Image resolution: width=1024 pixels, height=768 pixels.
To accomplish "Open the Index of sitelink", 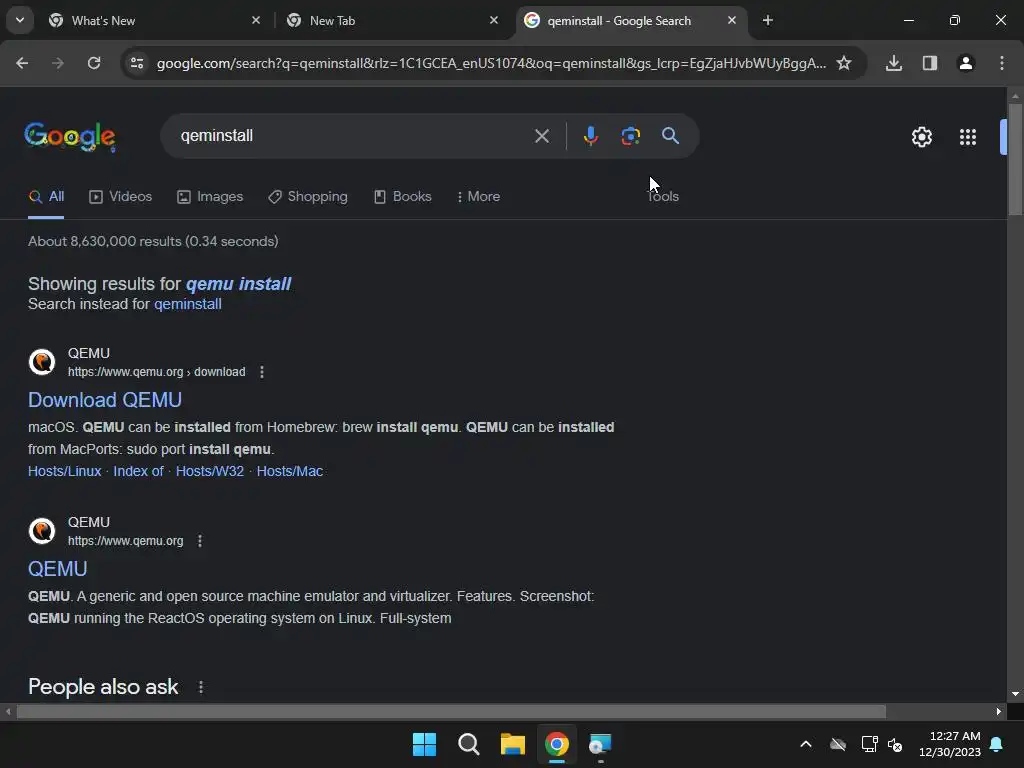I will coord(138,471).
